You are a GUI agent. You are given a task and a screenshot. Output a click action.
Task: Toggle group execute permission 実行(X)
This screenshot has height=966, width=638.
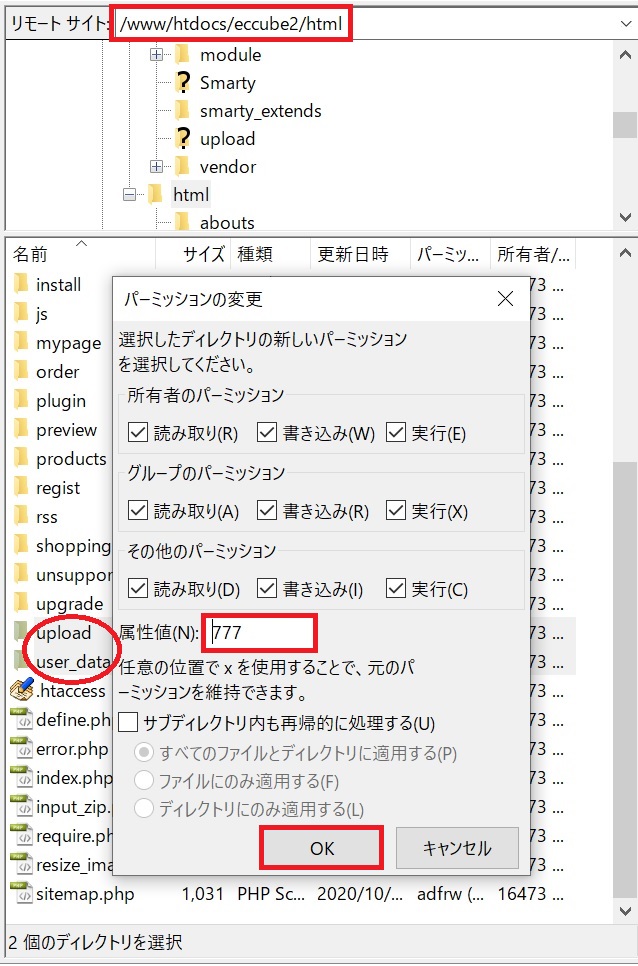pyautogui.click(x=396, y=511)
